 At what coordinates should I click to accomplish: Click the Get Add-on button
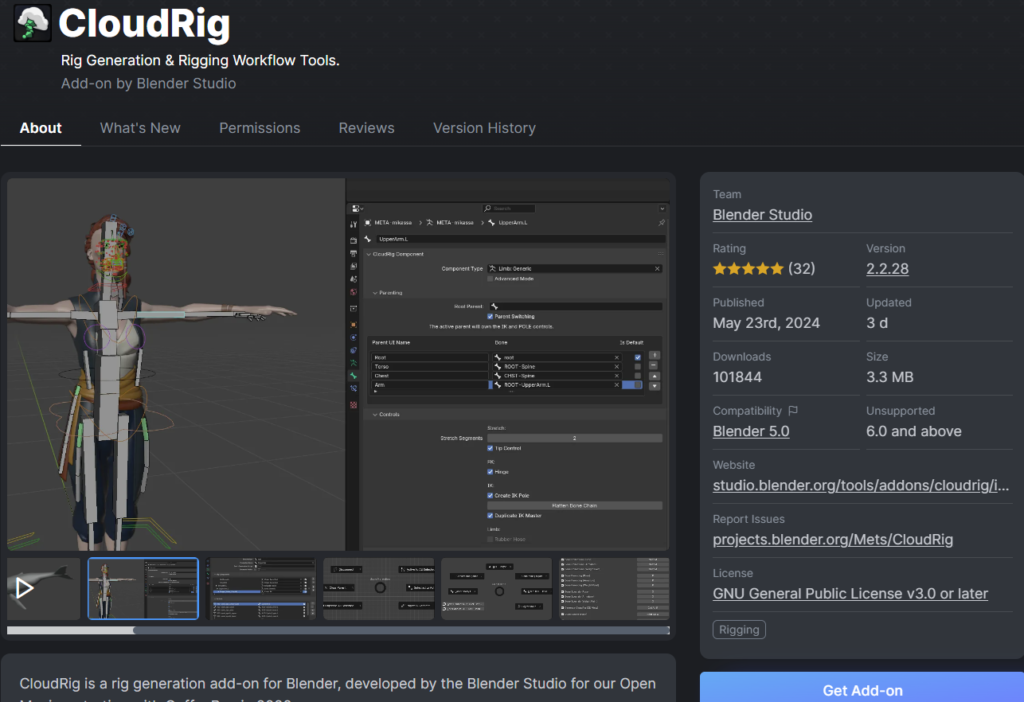pyautogui.click(x=862, y=689)
